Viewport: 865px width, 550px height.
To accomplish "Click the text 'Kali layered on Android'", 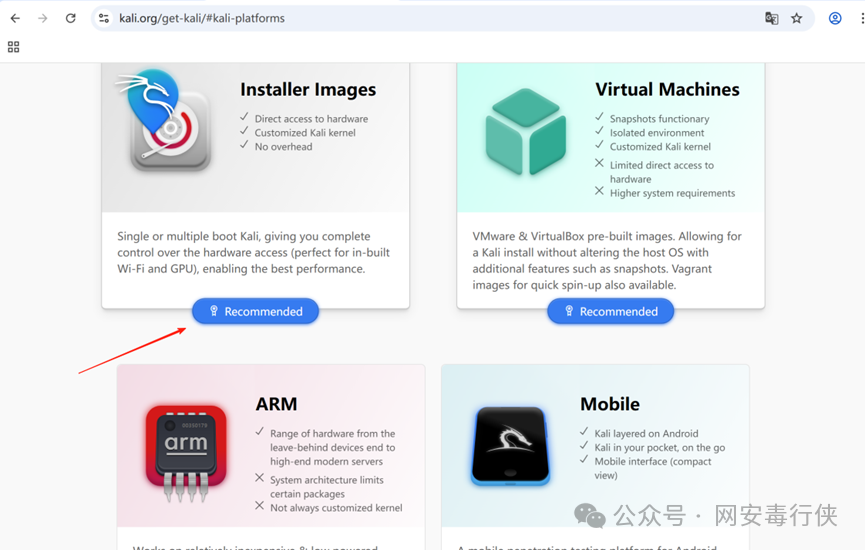I will tap(646, 434).
